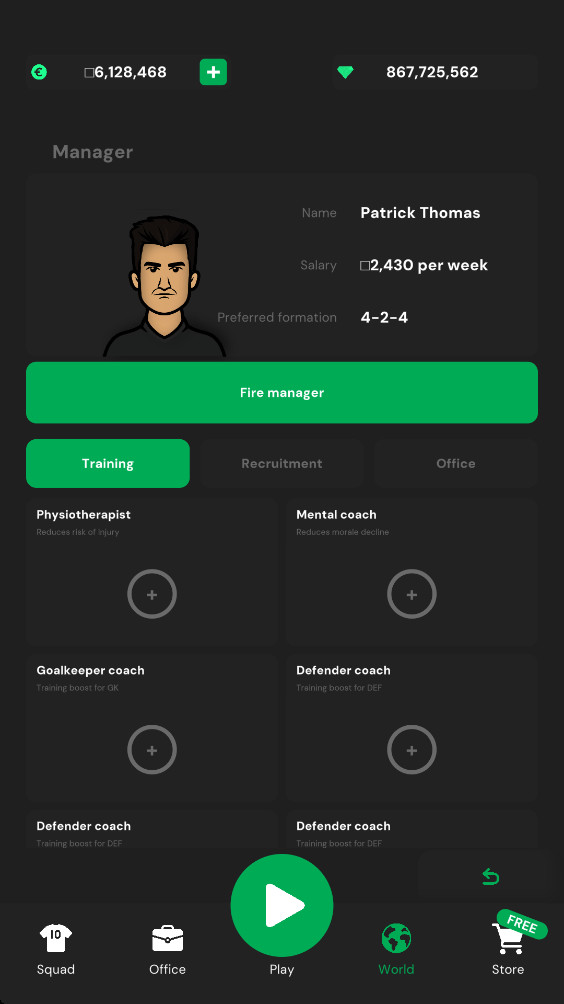Open the Store shopping cart
Image resolution: width=564 pixels, height=1004 pixels.
[508, 939]
